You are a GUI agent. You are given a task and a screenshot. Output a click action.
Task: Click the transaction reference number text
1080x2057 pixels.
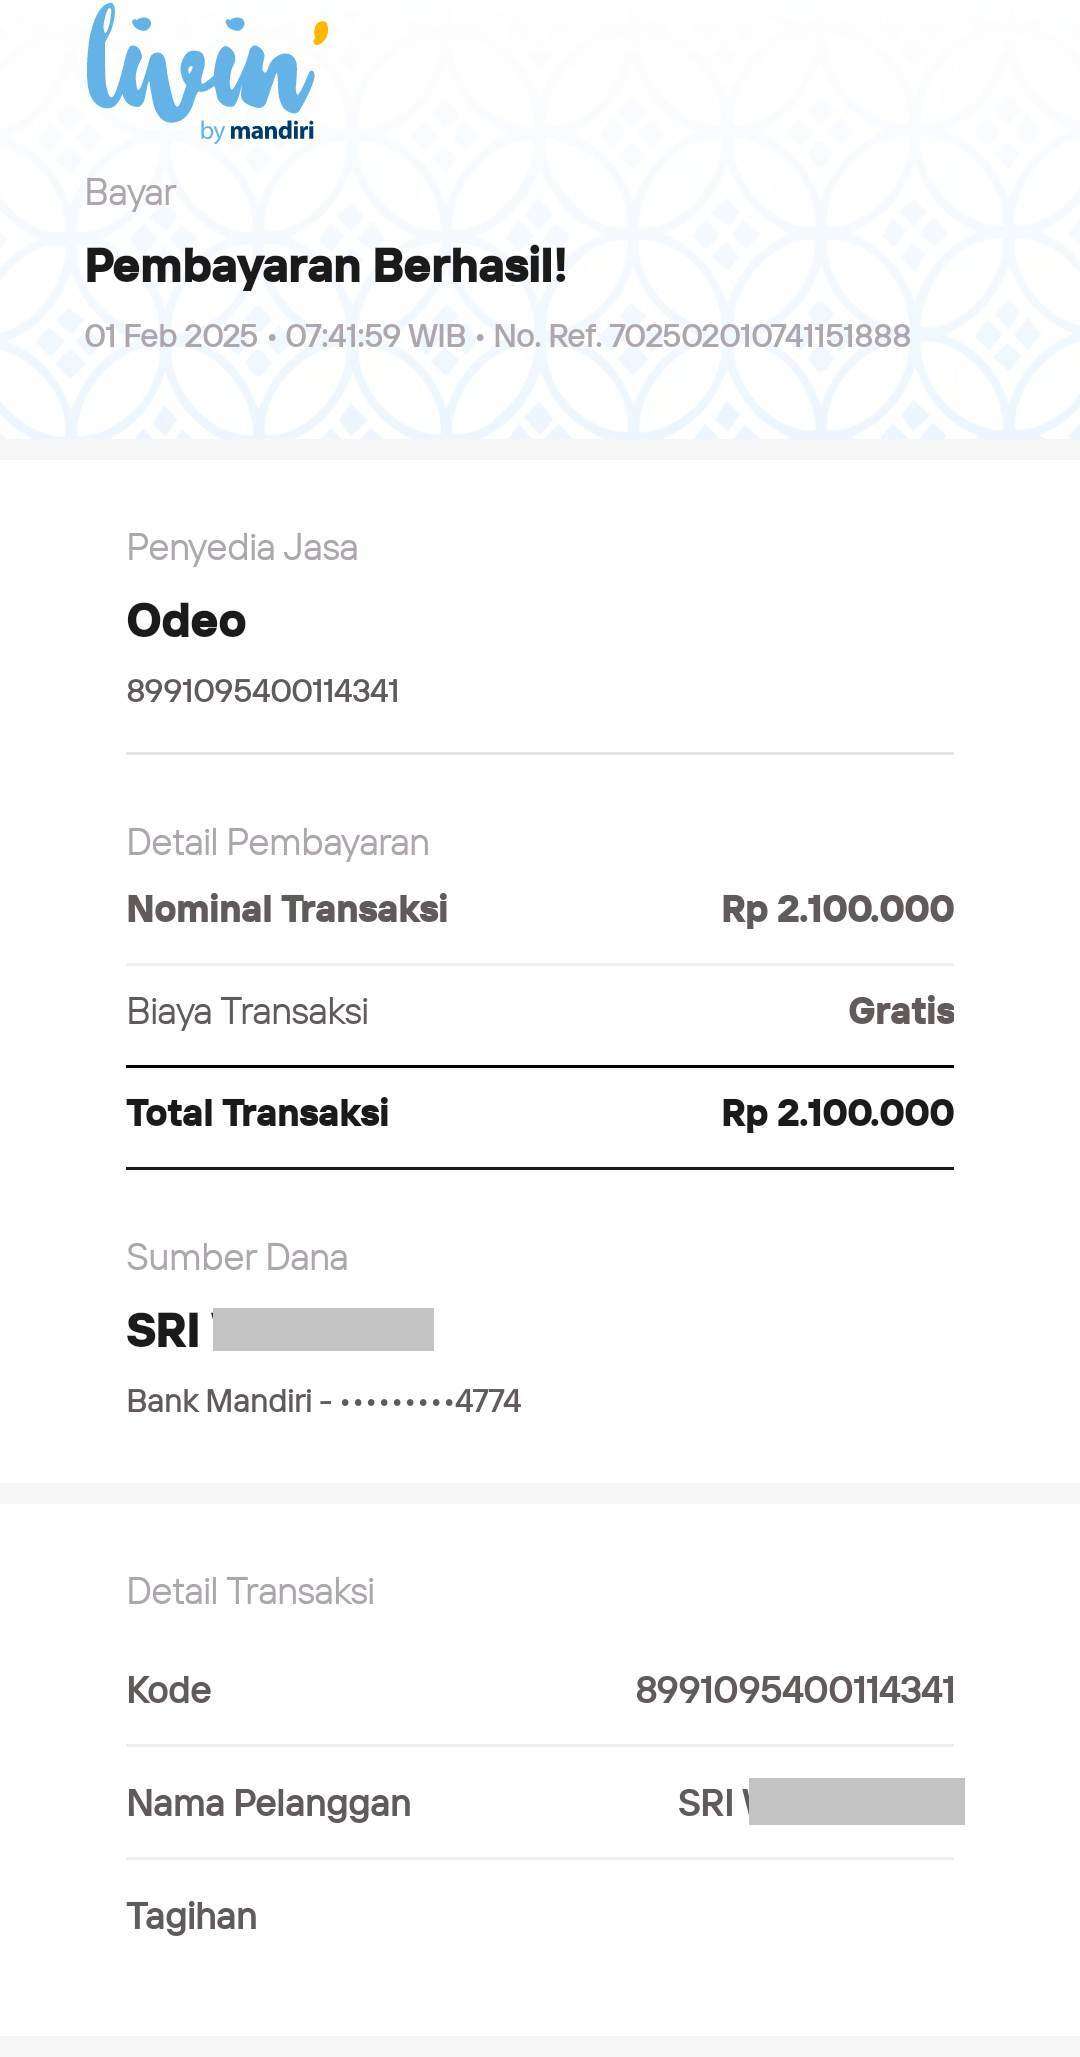click(702, 336)
